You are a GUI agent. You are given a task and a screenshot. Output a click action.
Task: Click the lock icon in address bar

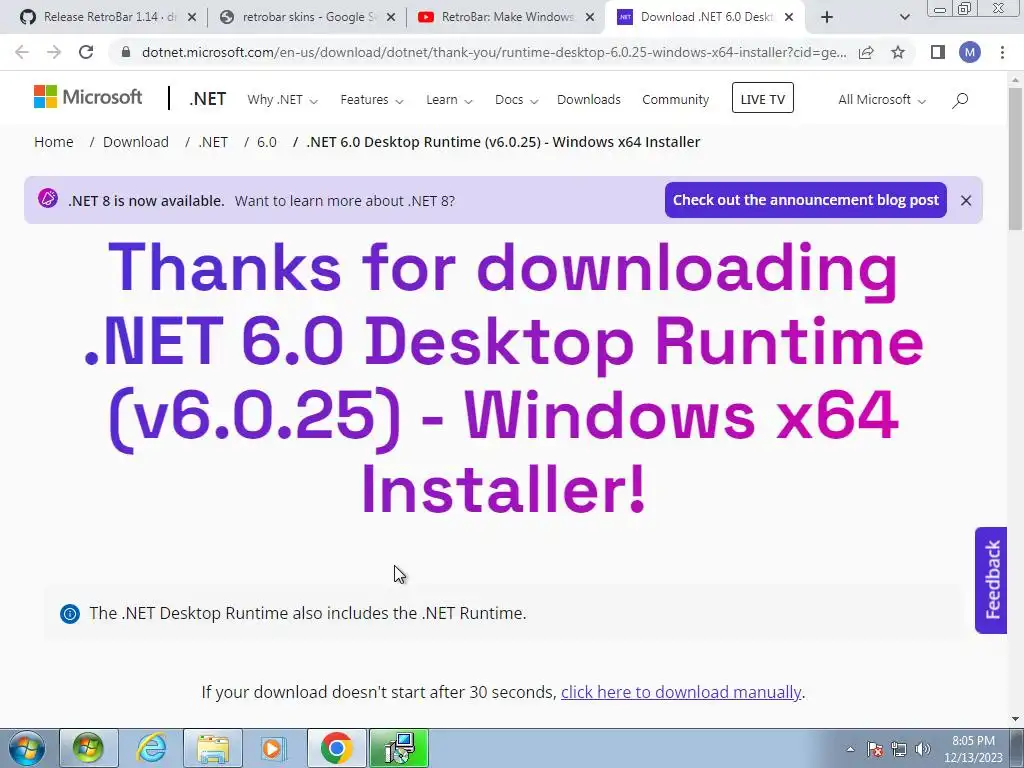pos(126,52)
